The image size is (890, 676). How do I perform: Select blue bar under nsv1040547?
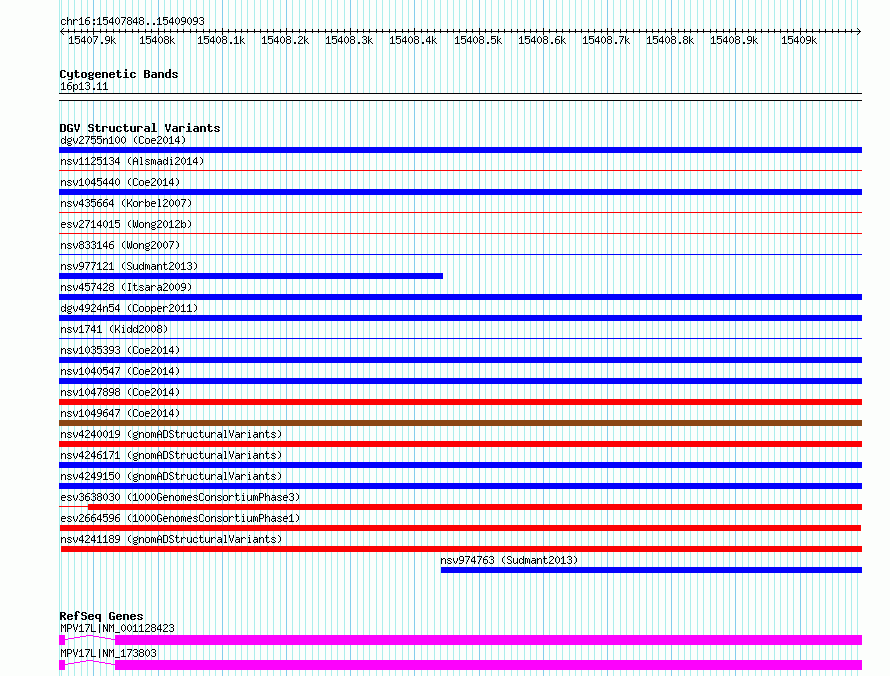click(460, 381)
